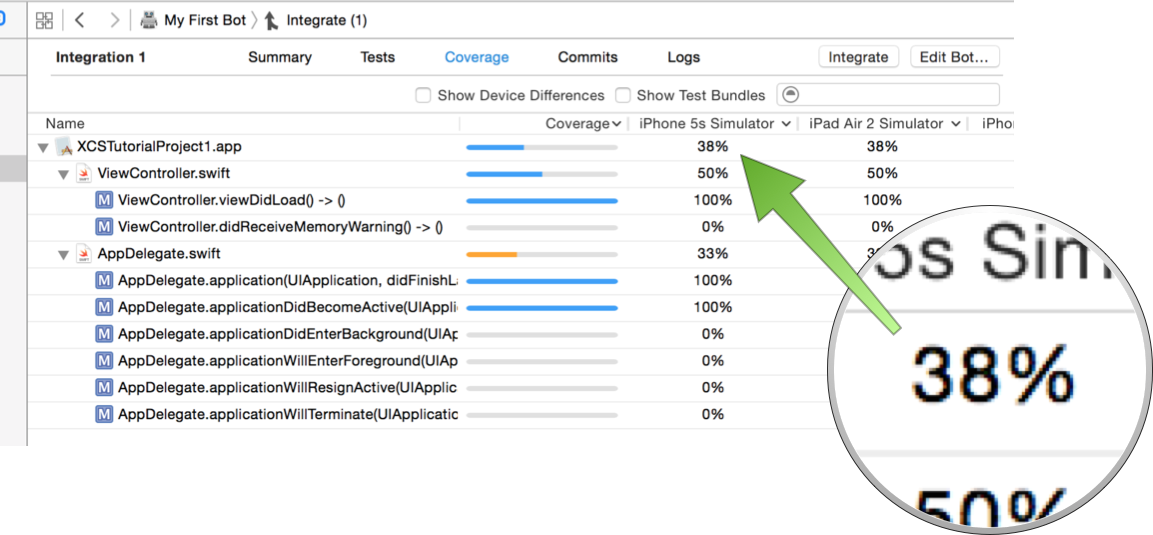Collapse the ViewController.swift disclosure triangle
The image size is (1153, 535).
click(64, 175)
